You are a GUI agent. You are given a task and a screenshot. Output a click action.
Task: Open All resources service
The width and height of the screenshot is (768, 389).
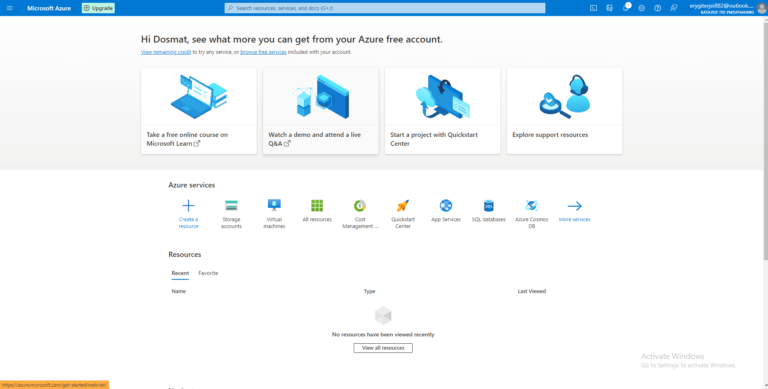(317, 211)
